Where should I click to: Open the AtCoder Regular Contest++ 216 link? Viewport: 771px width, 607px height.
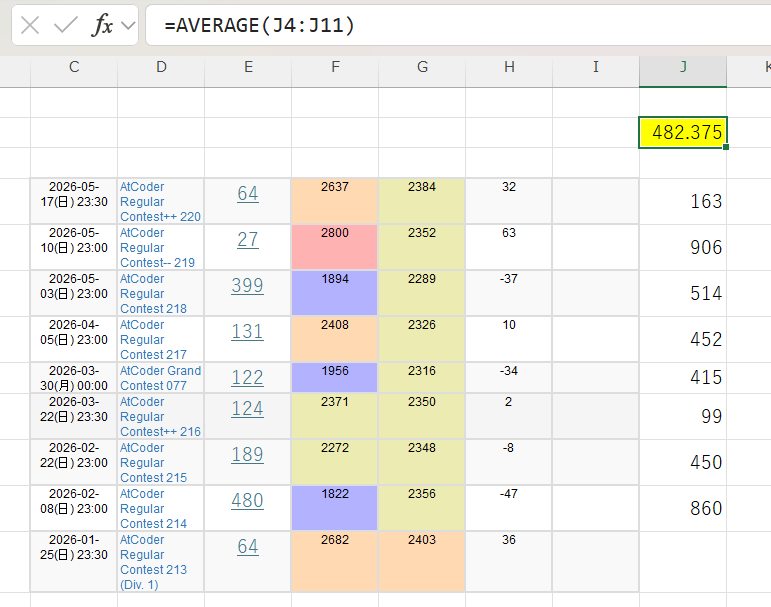pyautogui.click(x=160, y=417)
